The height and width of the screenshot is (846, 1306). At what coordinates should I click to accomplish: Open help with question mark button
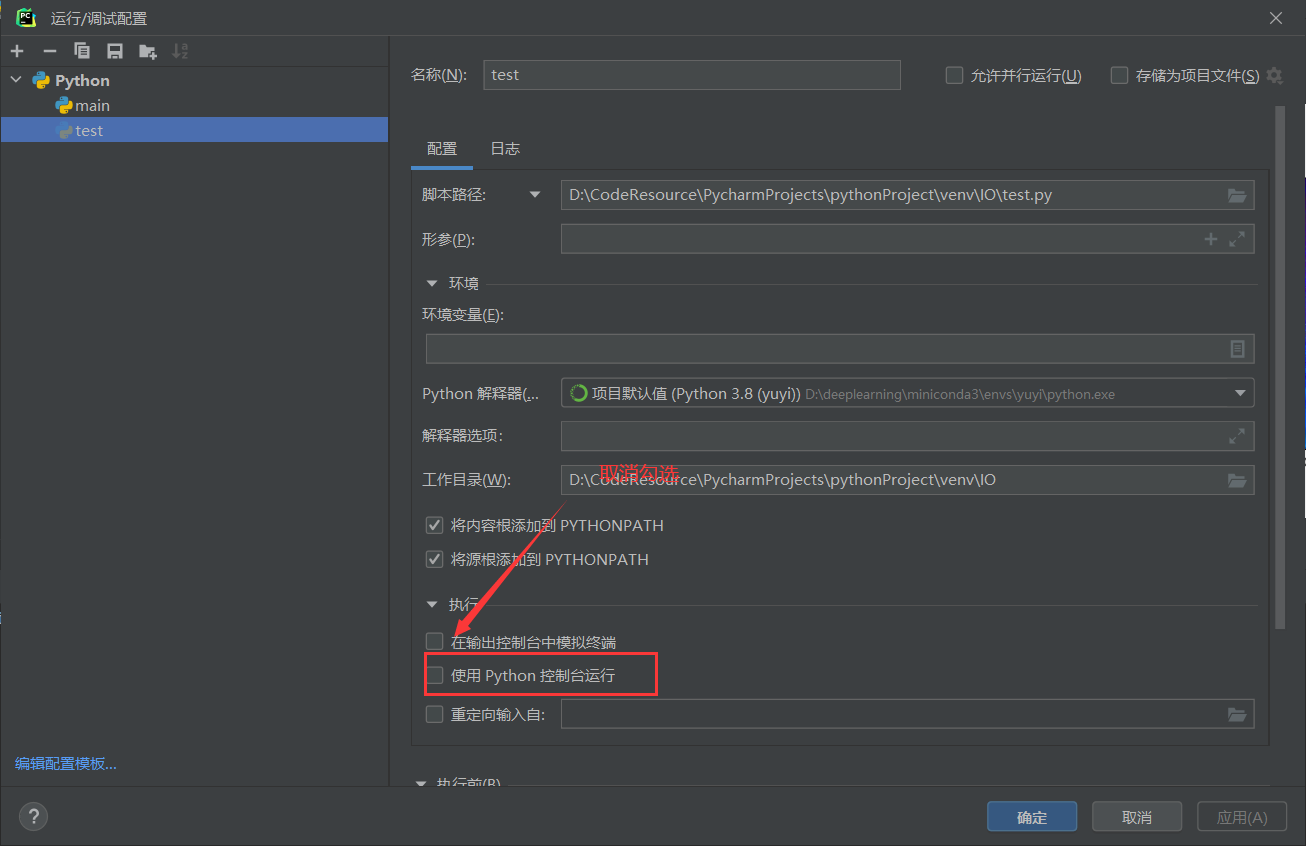coord(33,817)
